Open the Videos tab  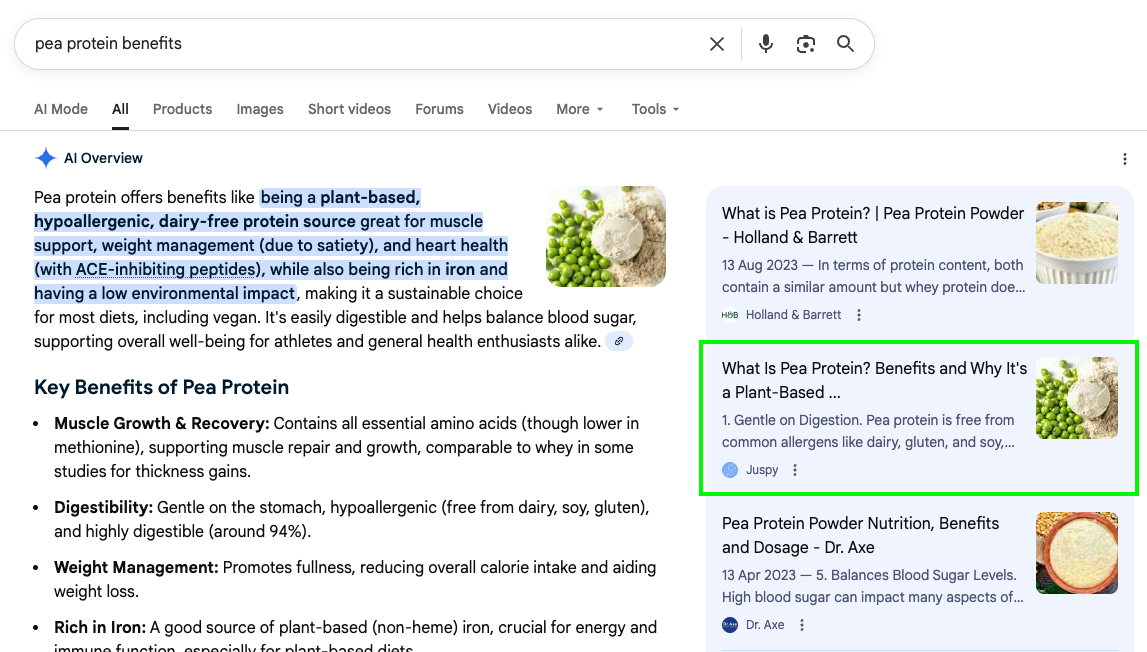[510, 109]
